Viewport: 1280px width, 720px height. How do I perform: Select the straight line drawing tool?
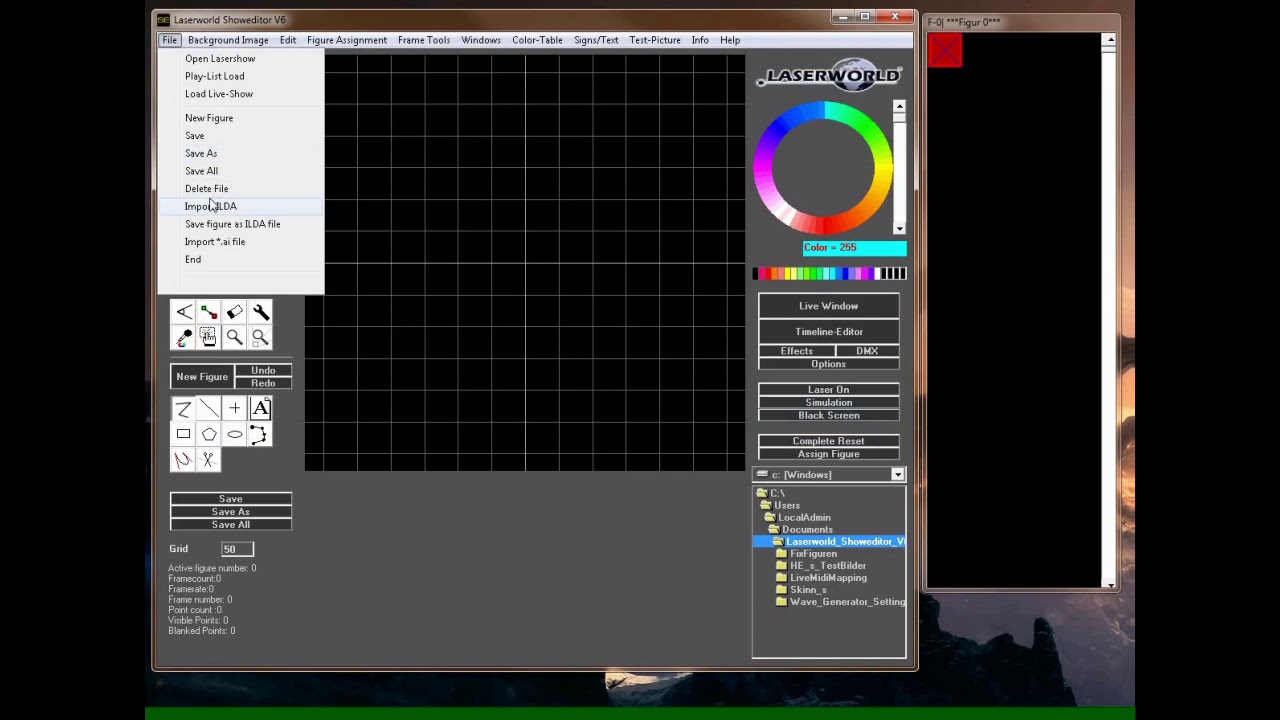(x=208, y=408)
